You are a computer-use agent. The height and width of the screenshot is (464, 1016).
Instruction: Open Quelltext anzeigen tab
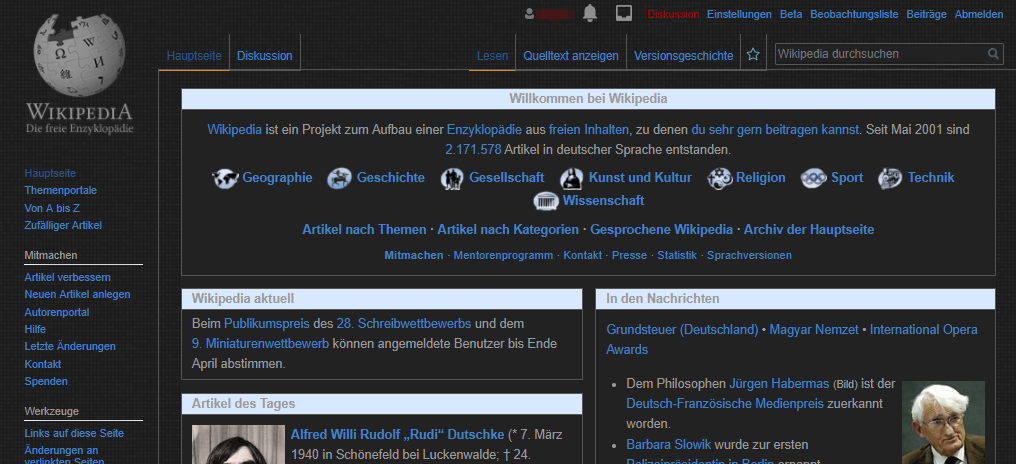coord(571,56)
